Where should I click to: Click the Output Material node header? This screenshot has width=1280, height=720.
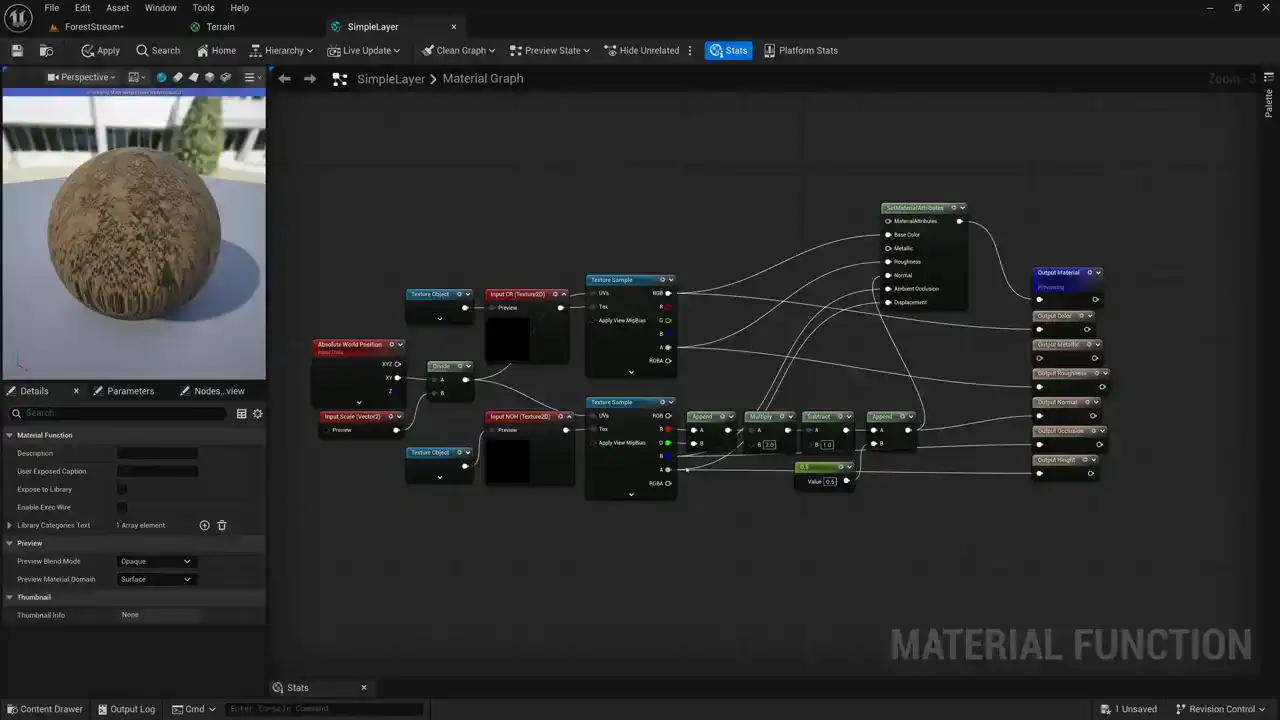click(1060, 273)
